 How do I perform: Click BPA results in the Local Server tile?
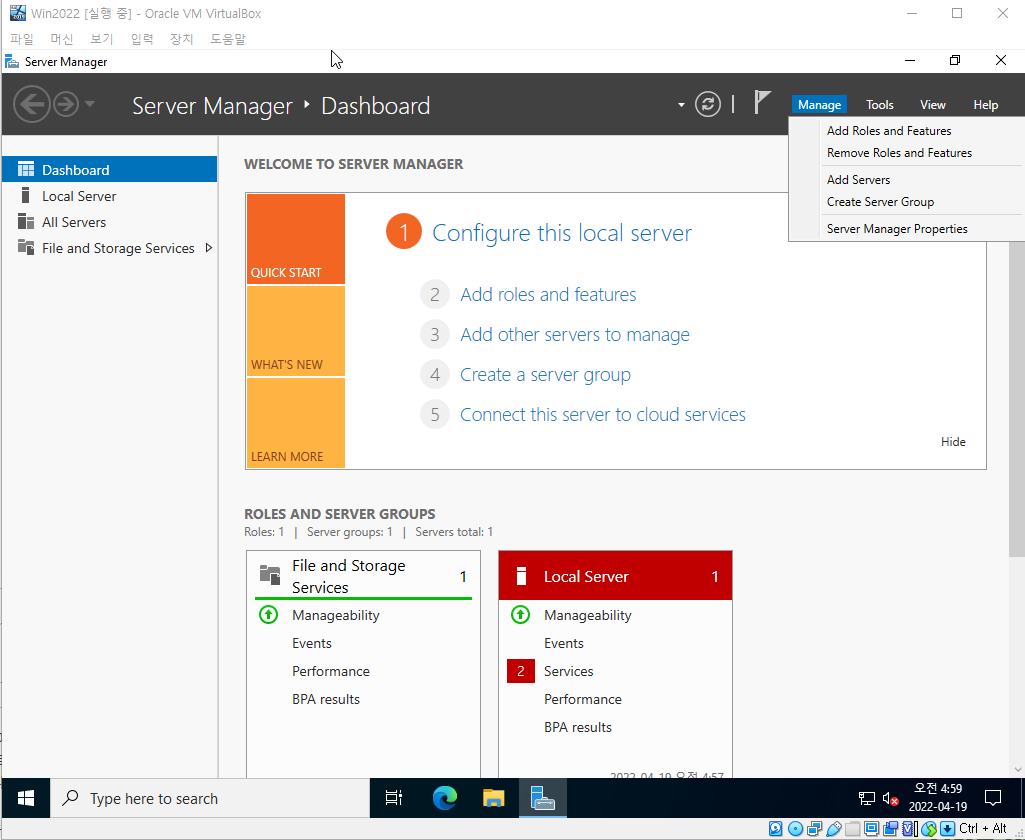click(x=578, y=728)
